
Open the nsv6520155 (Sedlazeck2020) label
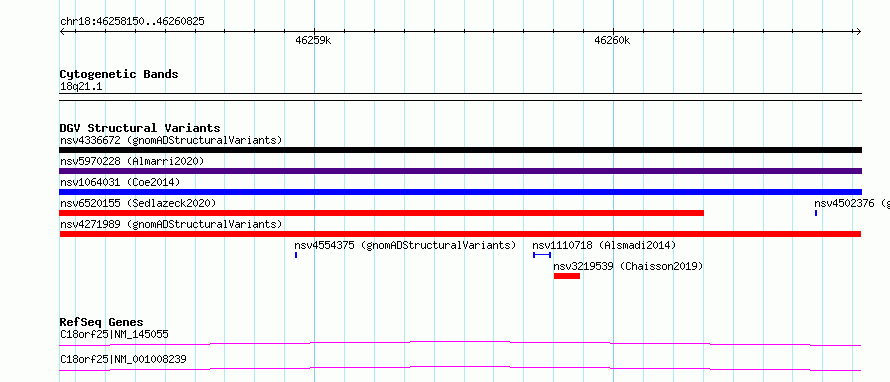(x=138, y=203)
